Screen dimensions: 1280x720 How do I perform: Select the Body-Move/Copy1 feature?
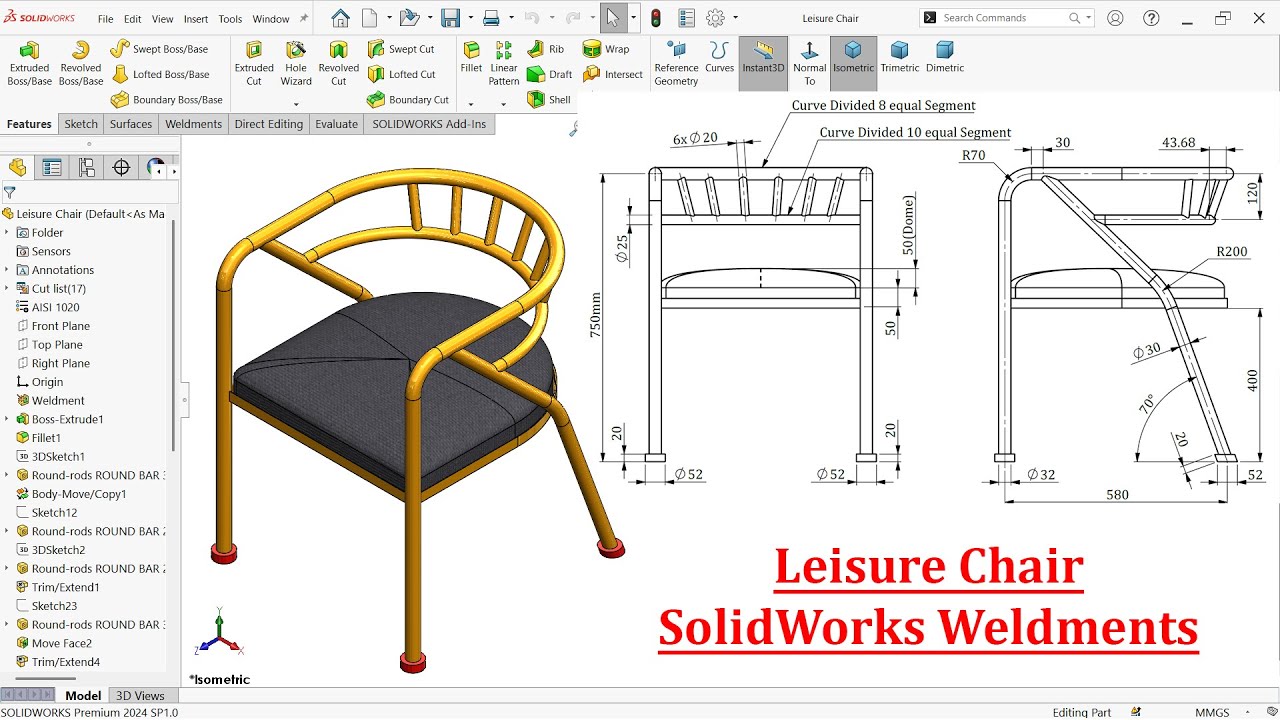78,494
